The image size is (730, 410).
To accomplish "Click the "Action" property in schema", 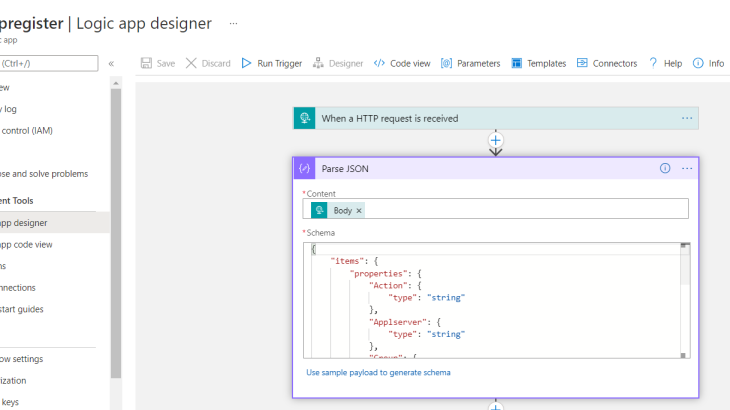I will click(x=390, y=285).
